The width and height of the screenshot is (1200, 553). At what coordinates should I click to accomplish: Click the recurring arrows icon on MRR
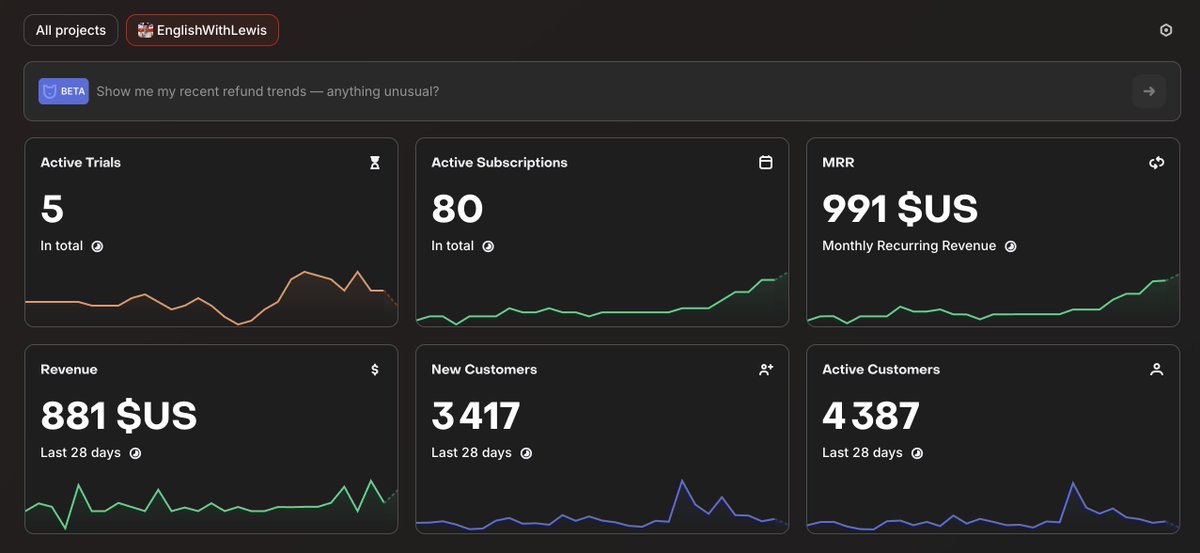pyautogui.click(x=1157, y=162)
